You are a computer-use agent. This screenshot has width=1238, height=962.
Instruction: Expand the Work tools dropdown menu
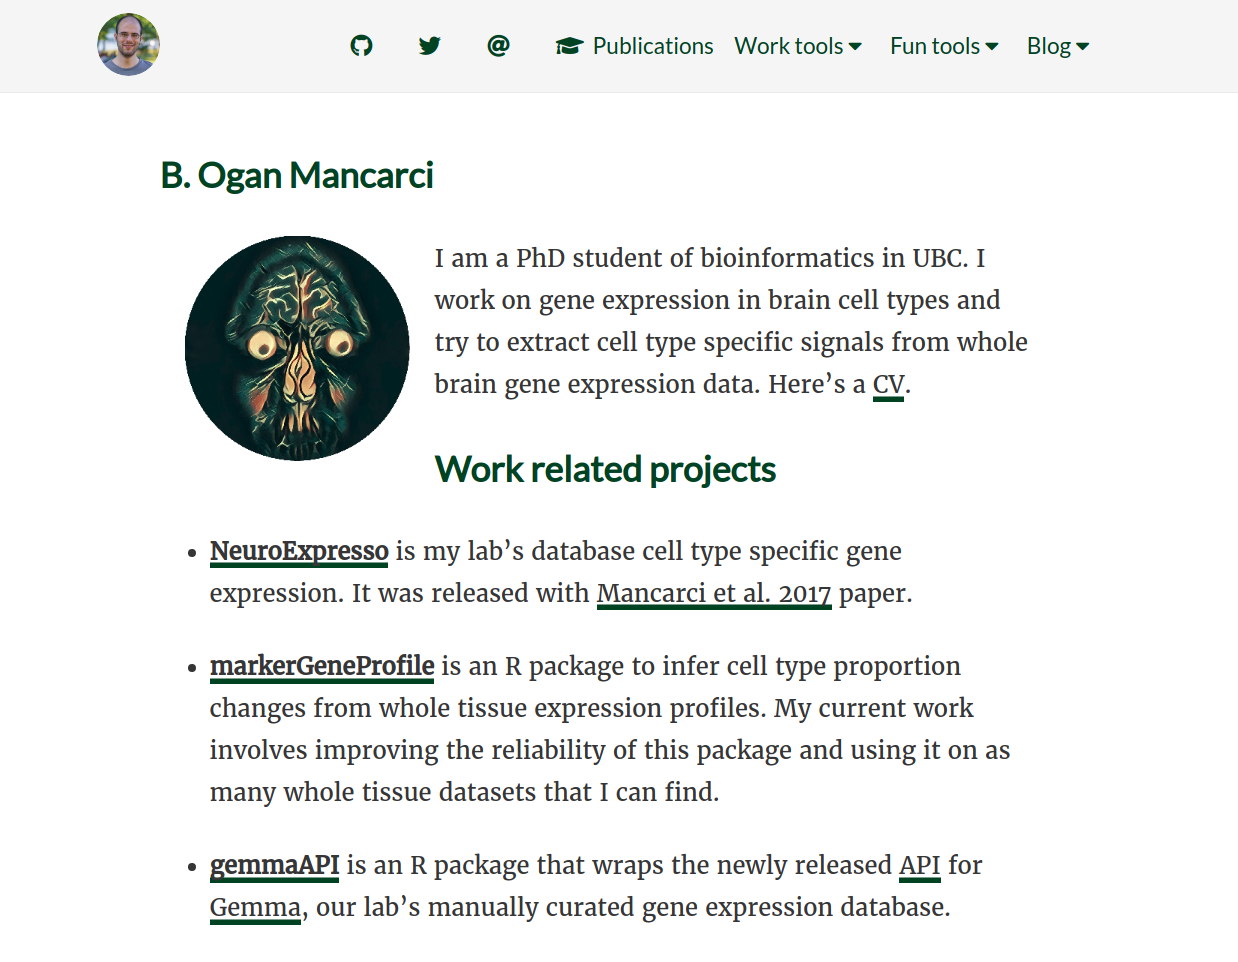point(789,46)
